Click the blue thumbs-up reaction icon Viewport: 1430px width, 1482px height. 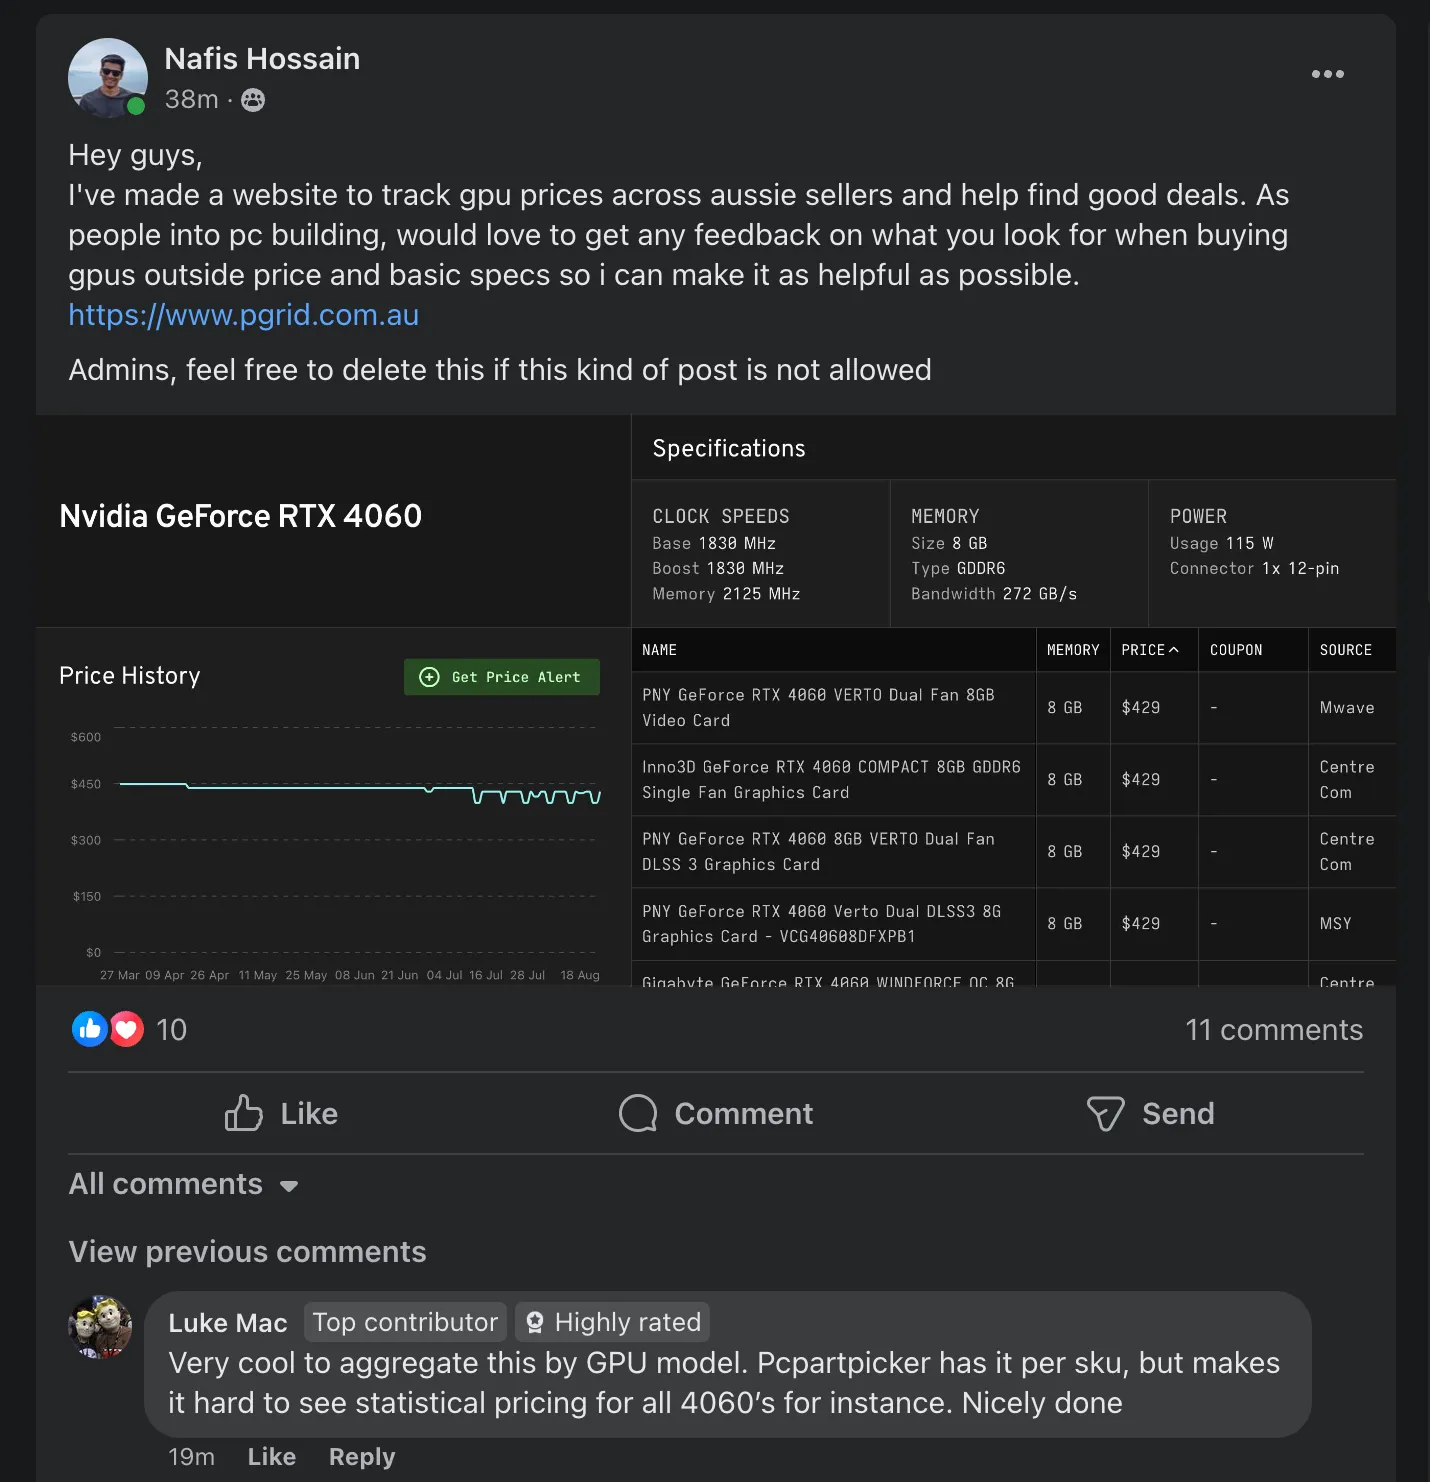coord(90,1029)
